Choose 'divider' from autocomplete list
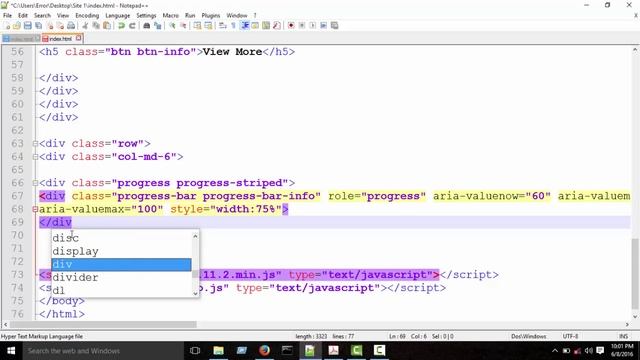Screen dimensions: 640x360 coord(121,278)
